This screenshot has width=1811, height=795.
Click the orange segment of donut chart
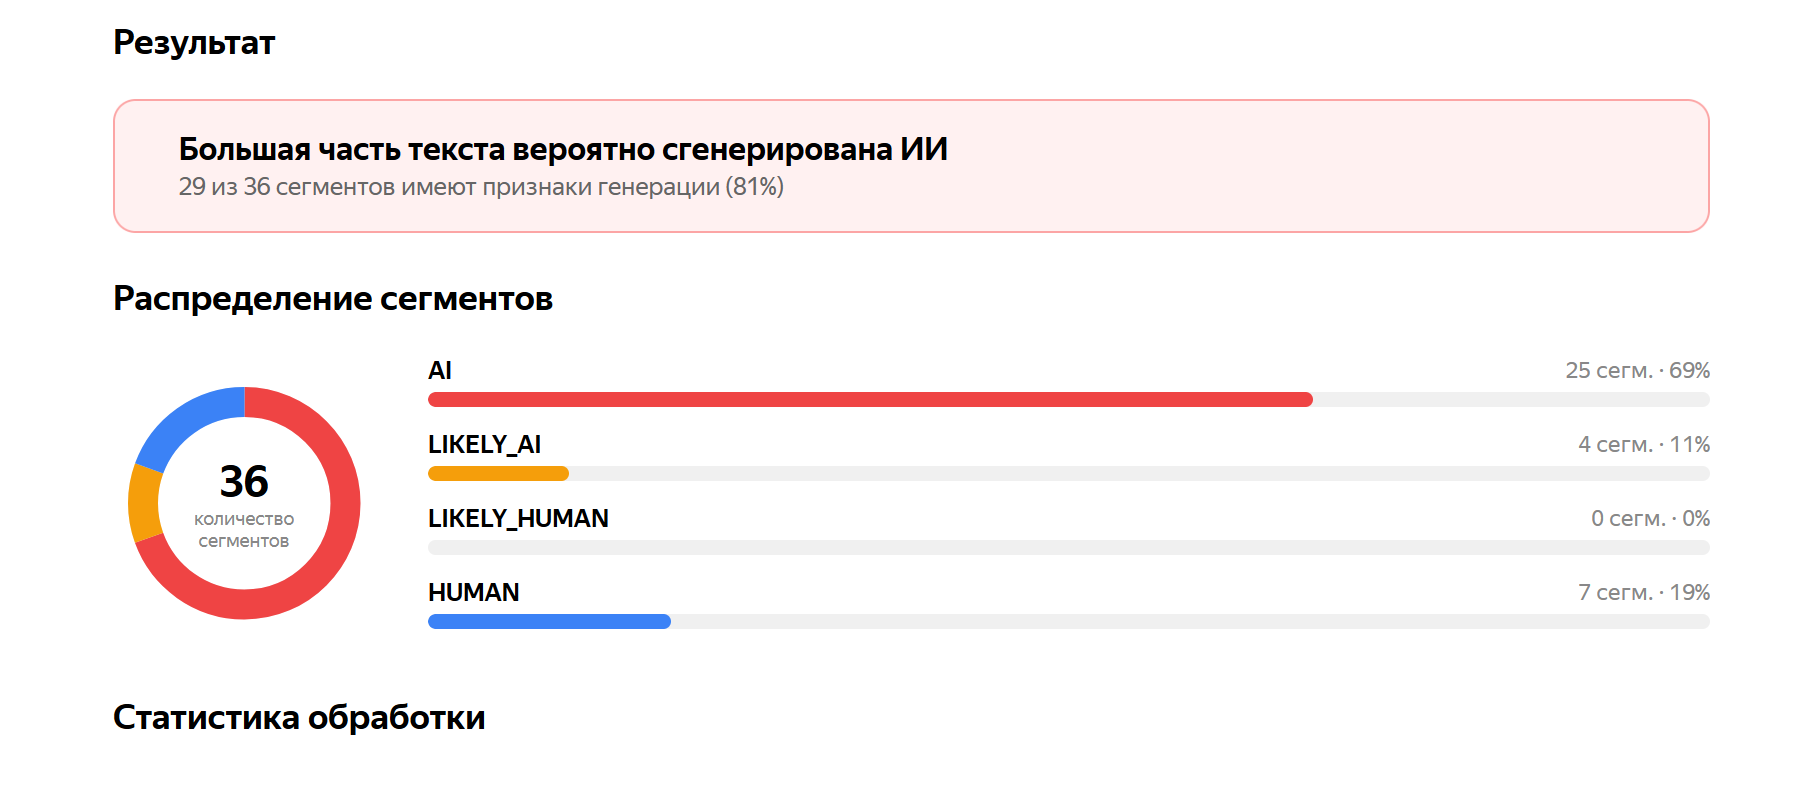coord(144,502)
